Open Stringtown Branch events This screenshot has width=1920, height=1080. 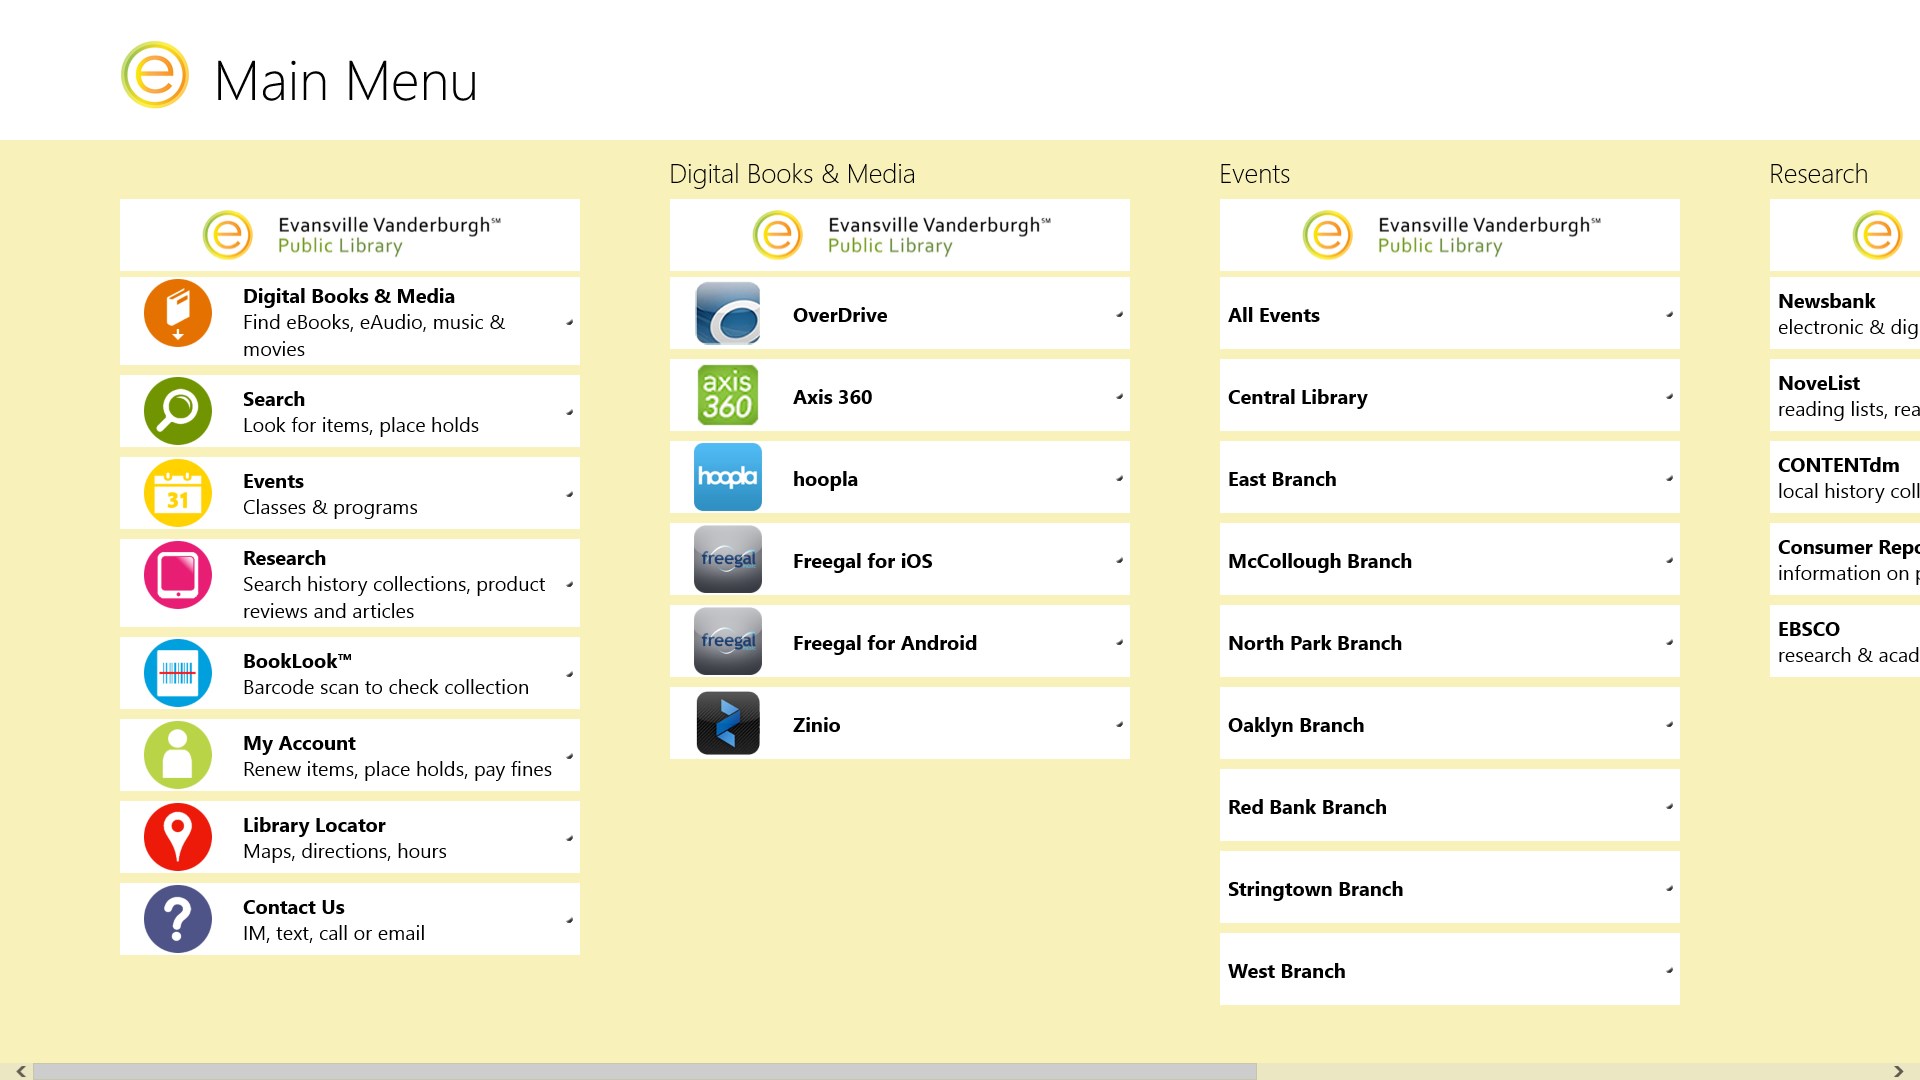[x=1450, y=888]
